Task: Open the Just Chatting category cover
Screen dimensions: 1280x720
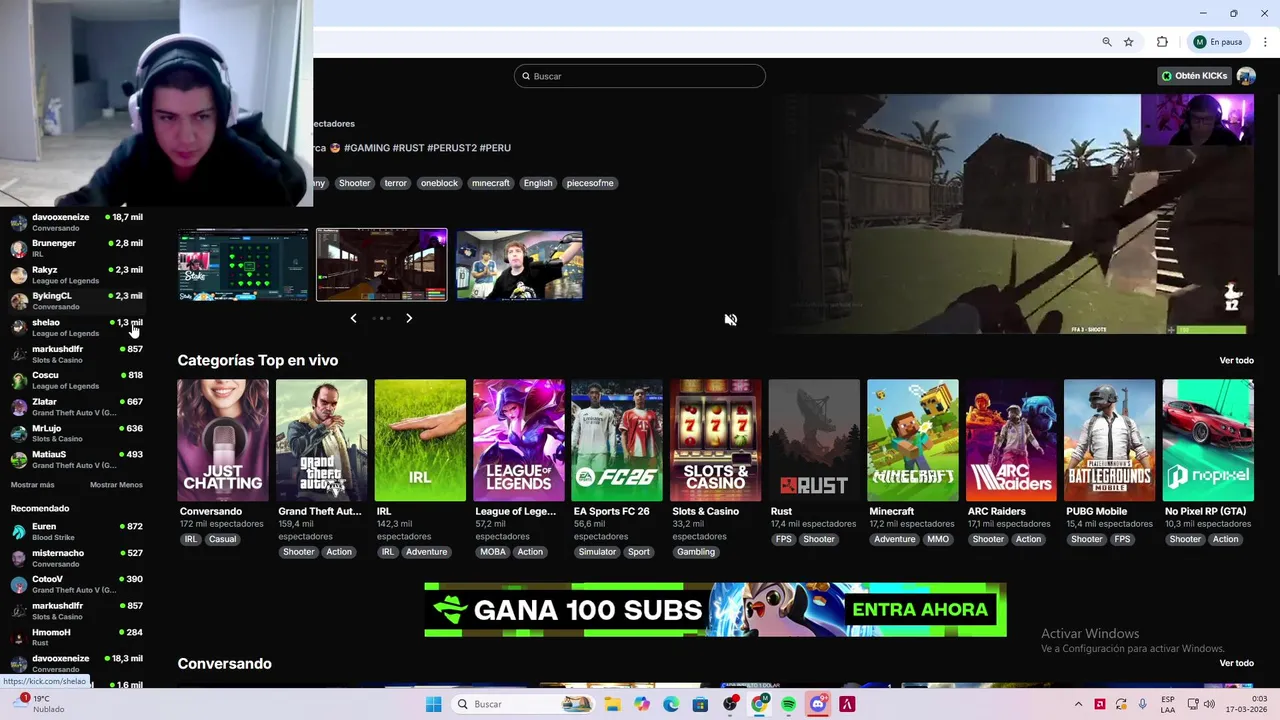Action: click(223, 440)
